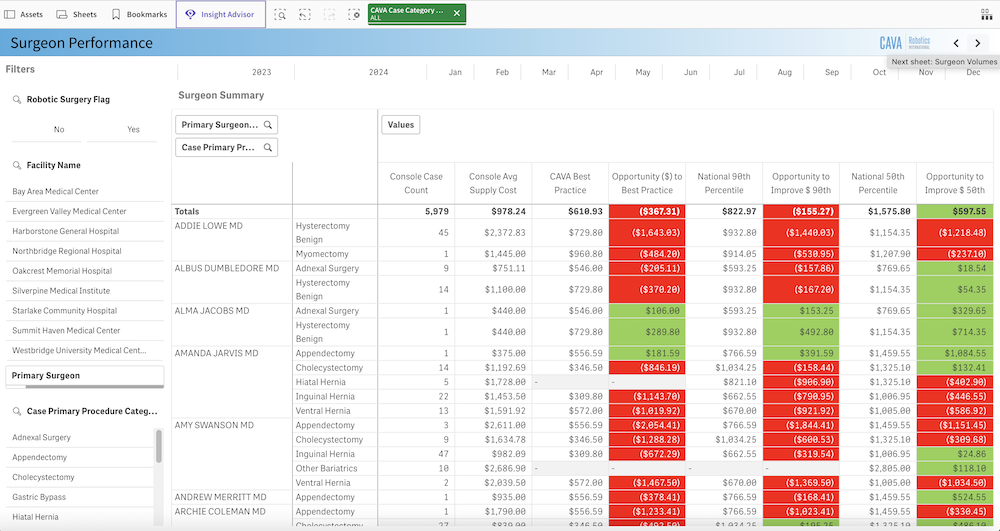Open the Primary Surgeon dimension dropdown
The image size is (1000, 531).
pyautogui.click(x=226, y=125)
